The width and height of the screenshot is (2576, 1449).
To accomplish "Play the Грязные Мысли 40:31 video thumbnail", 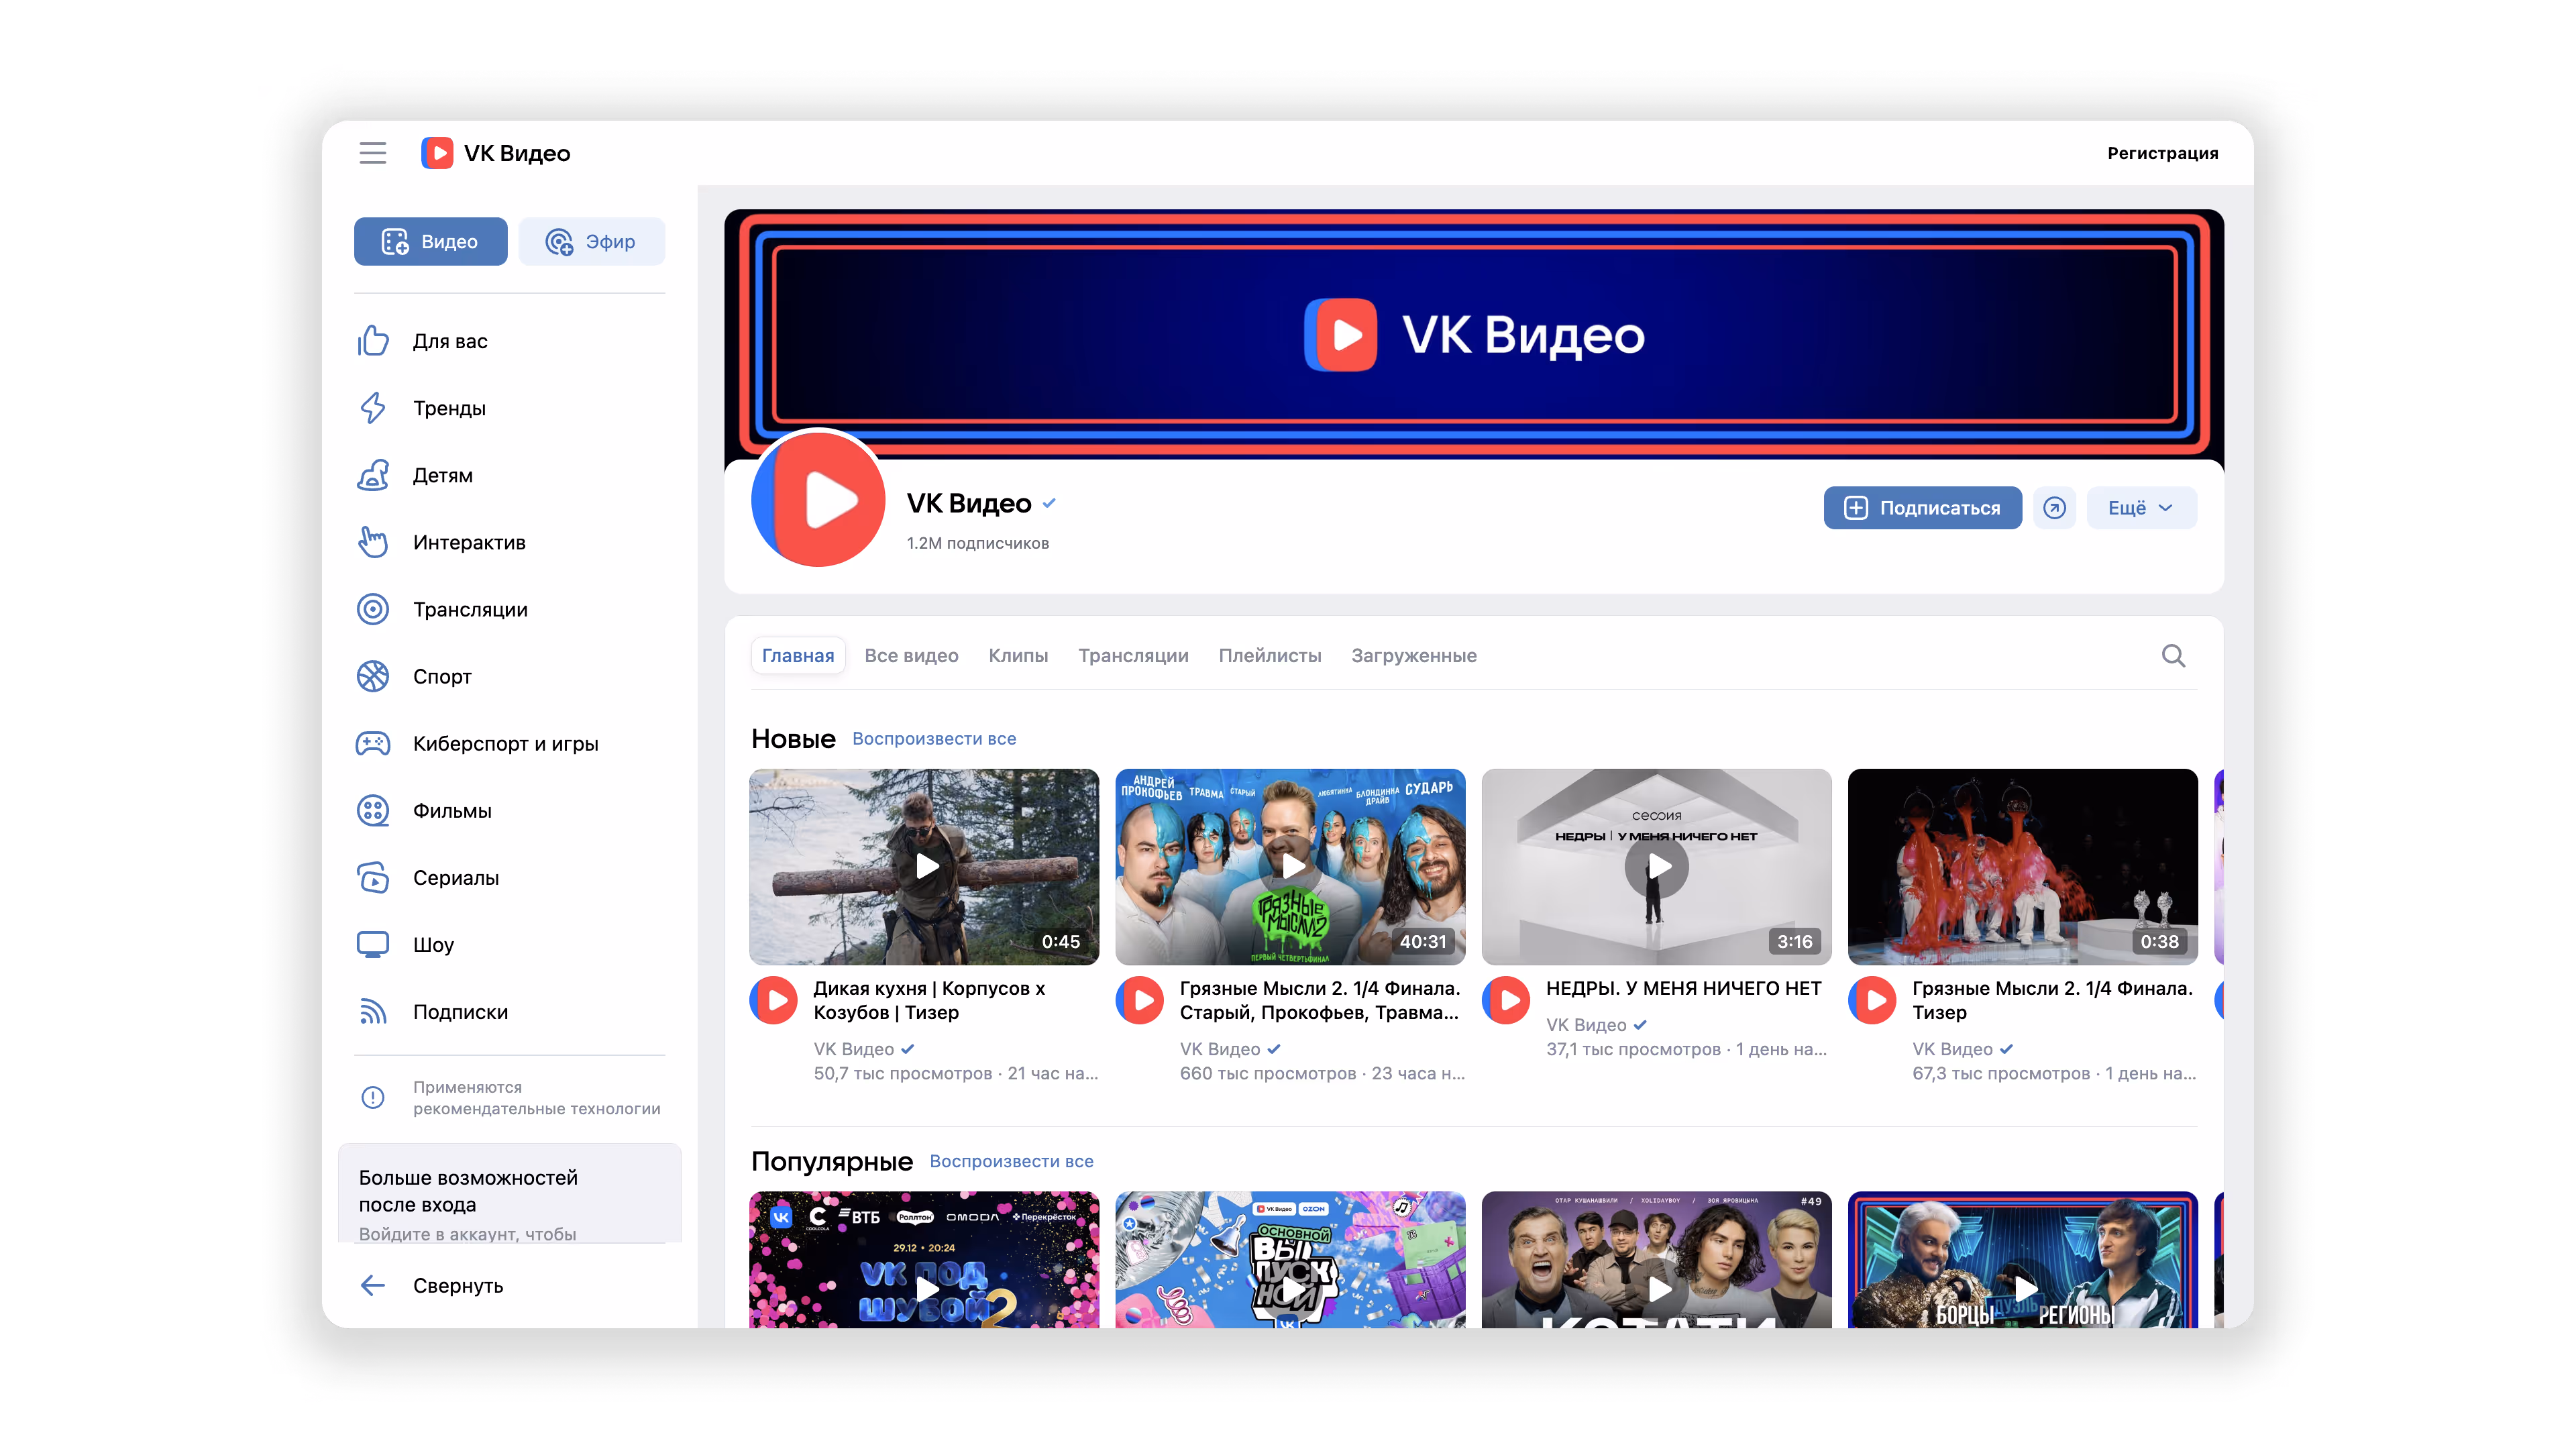I will (x=1290, y=866).
